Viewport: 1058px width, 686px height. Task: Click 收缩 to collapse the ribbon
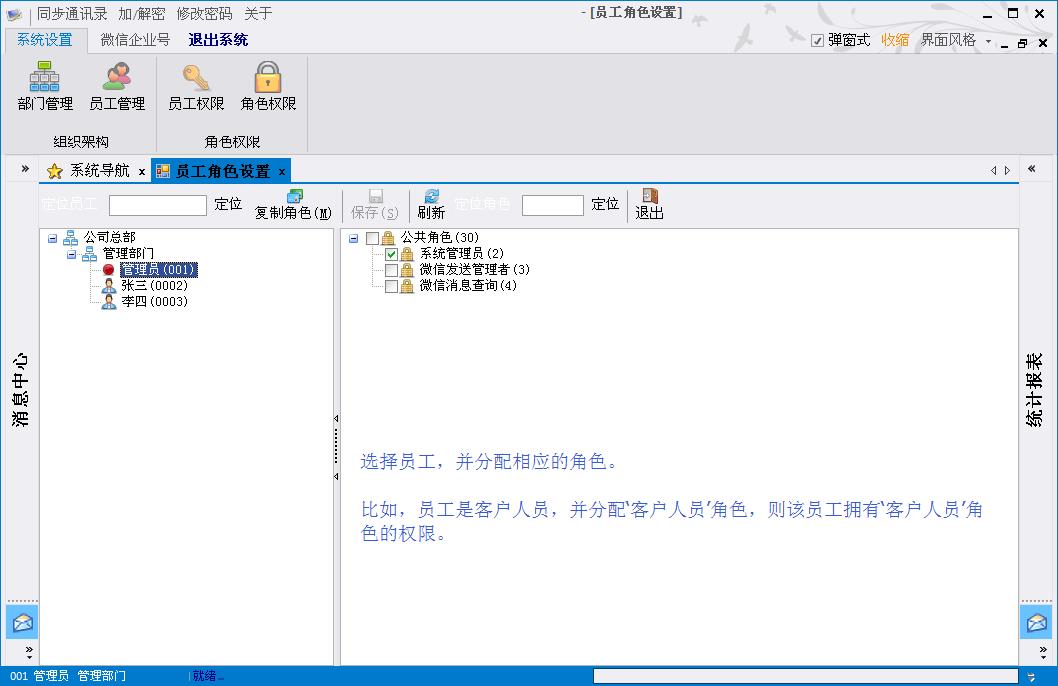pos(895,40)
